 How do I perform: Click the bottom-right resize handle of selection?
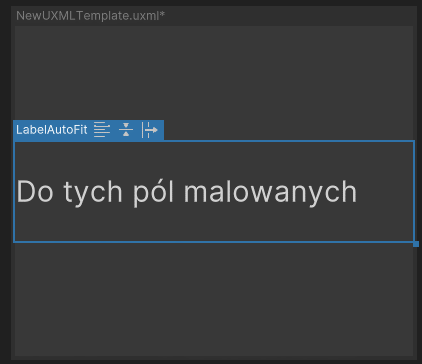[416, 244]
